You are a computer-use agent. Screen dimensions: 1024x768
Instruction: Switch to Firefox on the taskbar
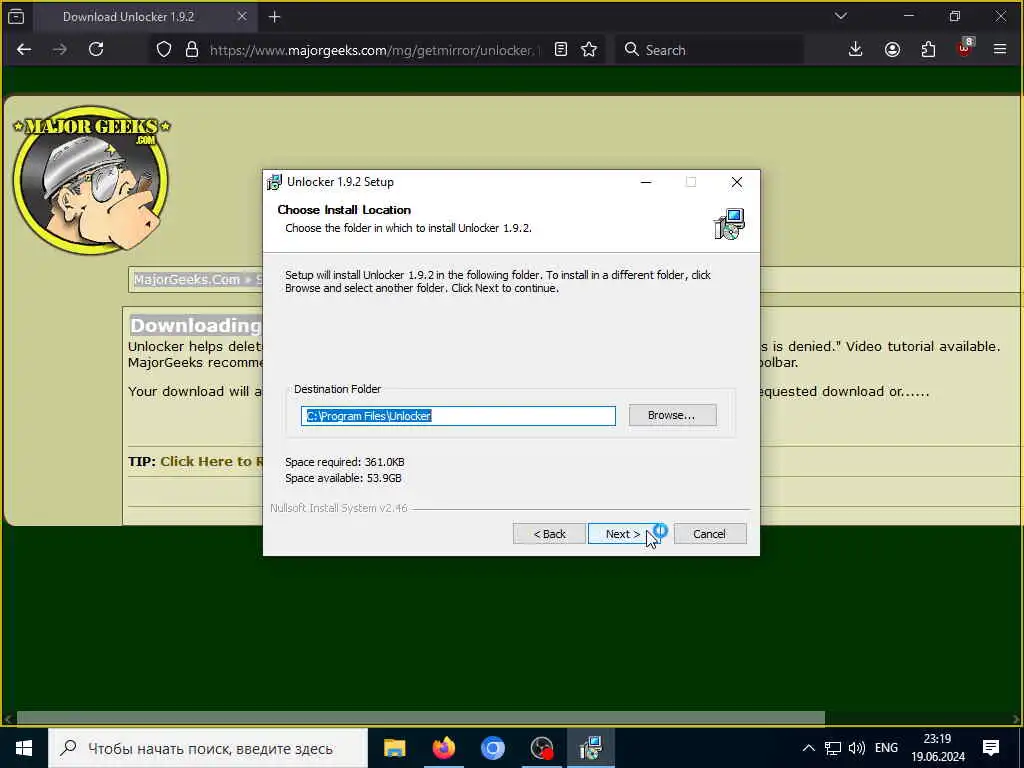pyautogui.click(x=443, y=748)
